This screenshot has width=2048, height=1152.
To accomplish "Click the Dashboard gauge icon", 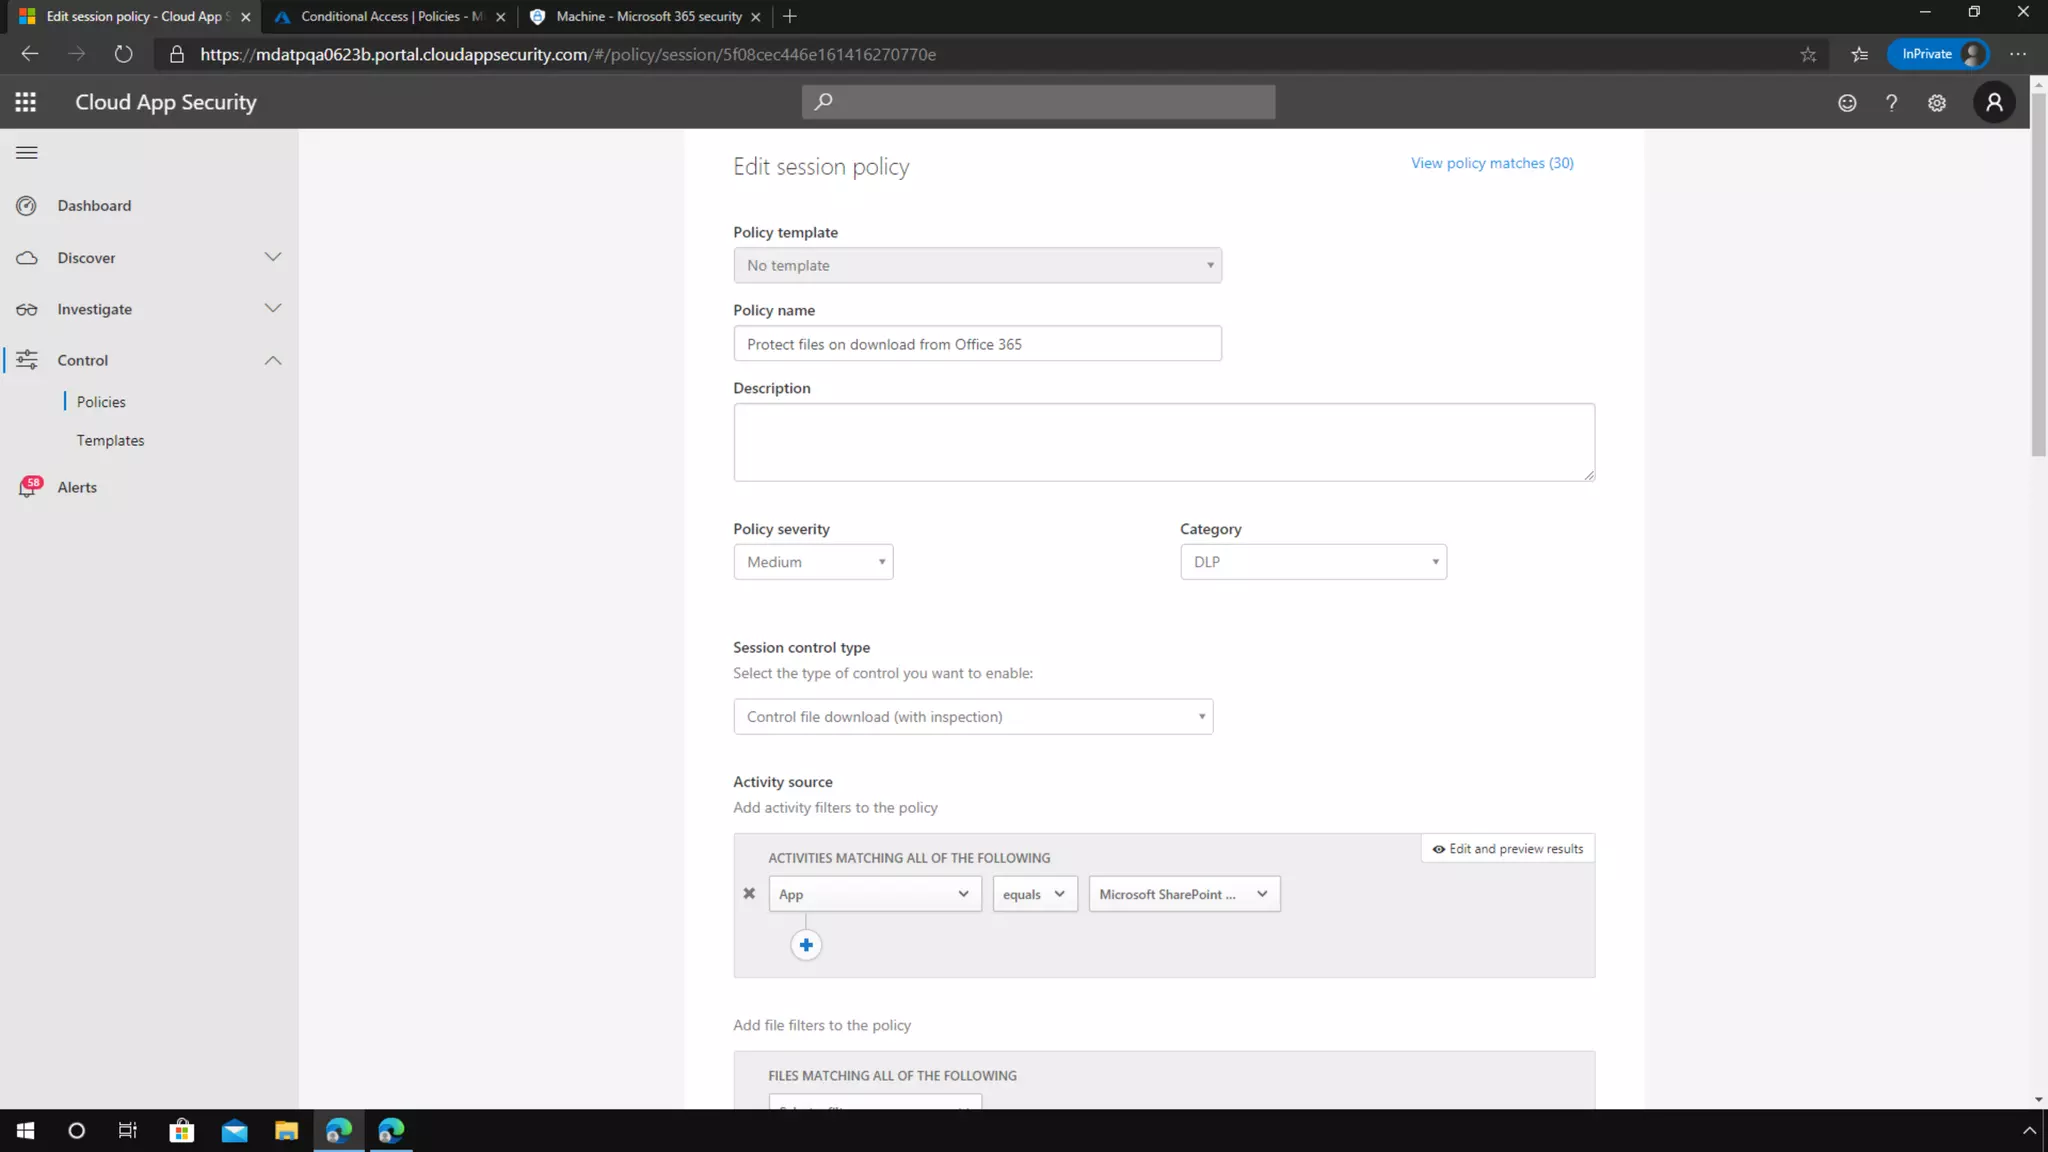I will point(27,206).
